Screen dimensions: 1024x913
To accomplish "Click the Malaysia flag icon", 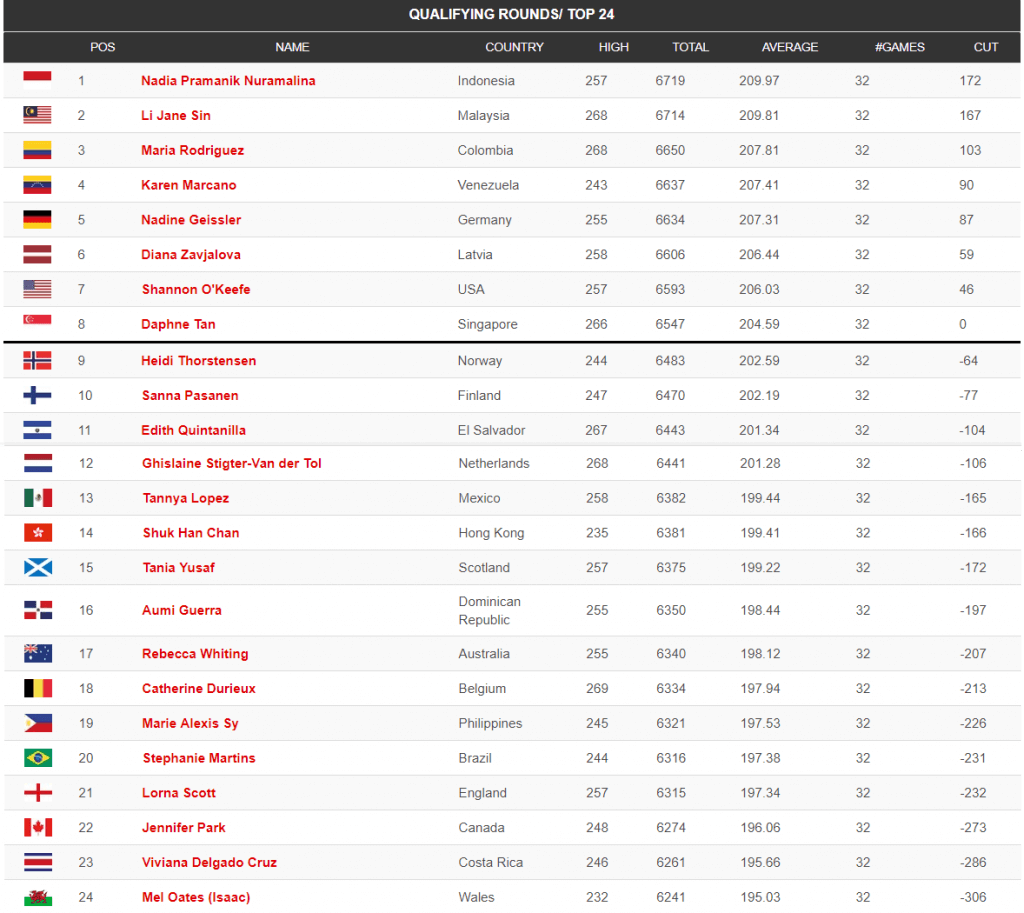I will (37, 115).
